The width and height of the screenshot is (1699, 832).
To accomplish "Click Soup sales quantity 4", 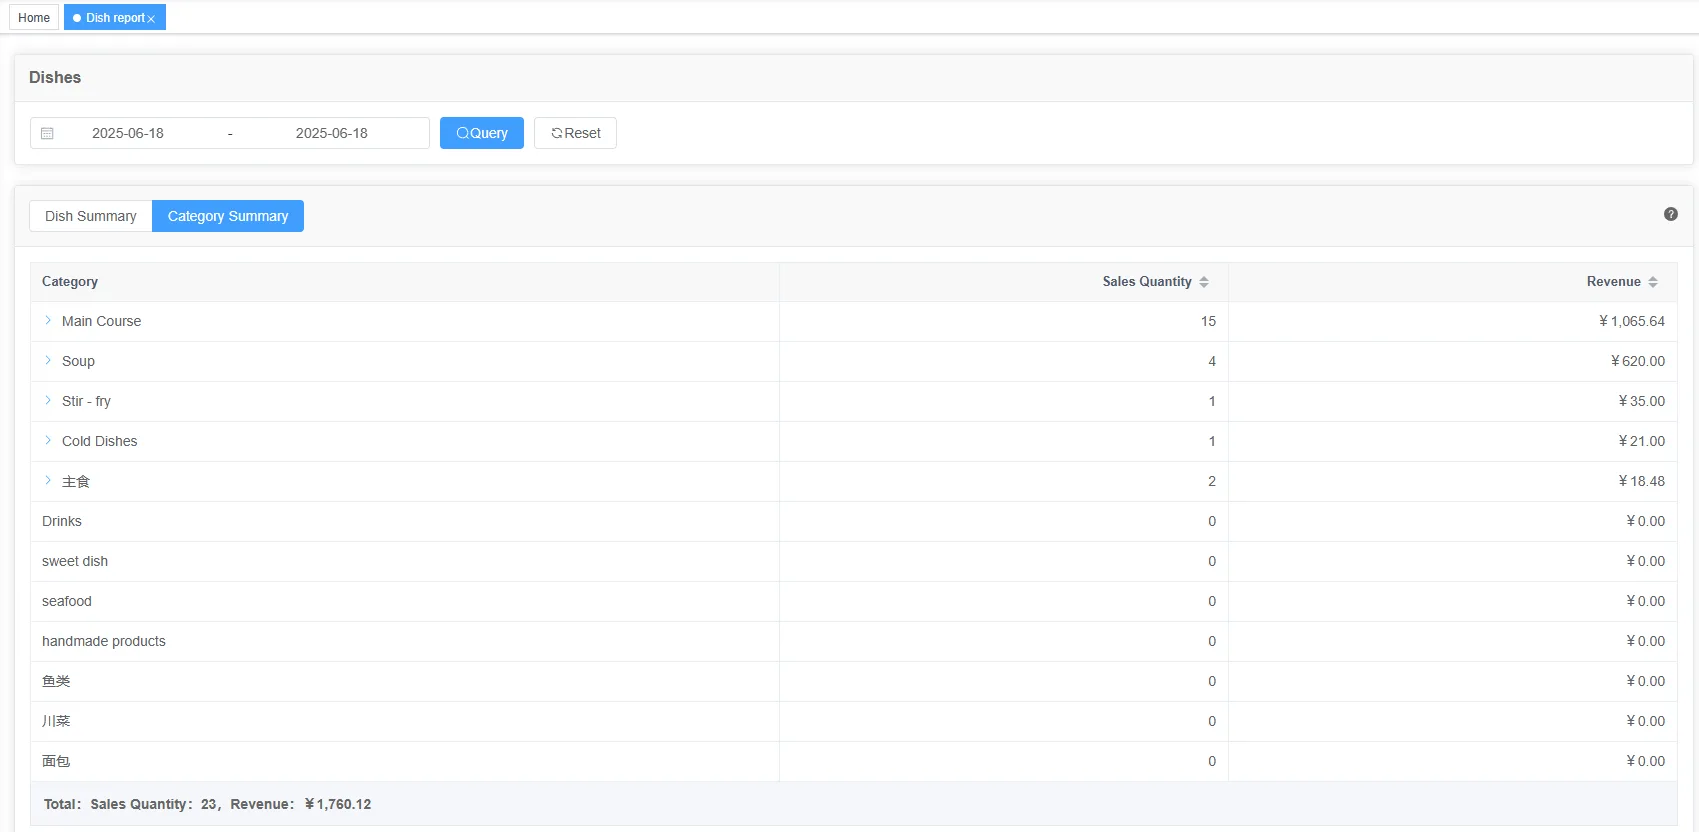I will (1212, 361).
